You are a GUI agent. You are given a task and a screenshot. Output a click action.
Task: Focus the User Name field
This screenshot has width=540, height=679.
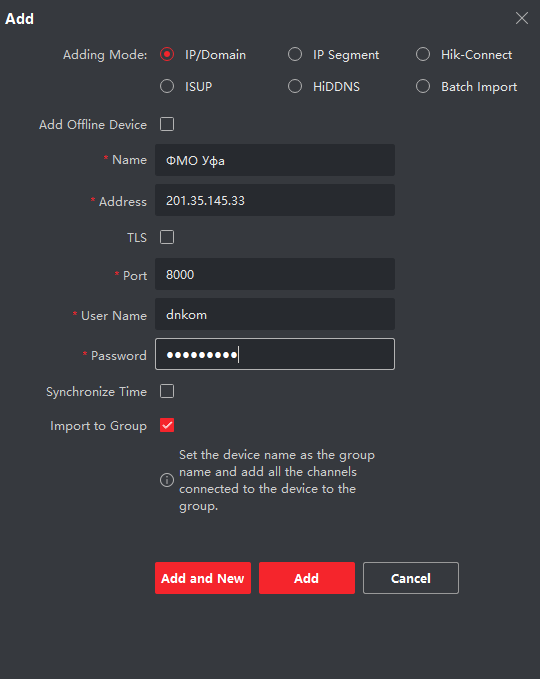(275, 314)
